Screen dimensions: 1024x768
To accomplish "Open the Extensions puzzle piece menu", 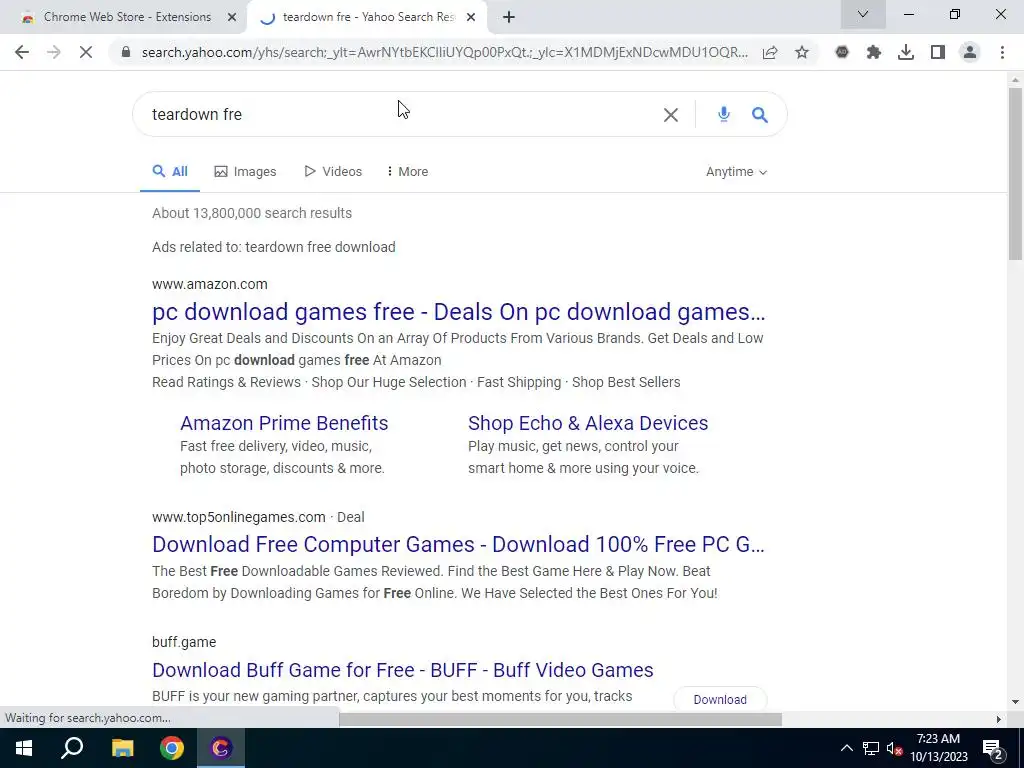I will pos(874,52).
